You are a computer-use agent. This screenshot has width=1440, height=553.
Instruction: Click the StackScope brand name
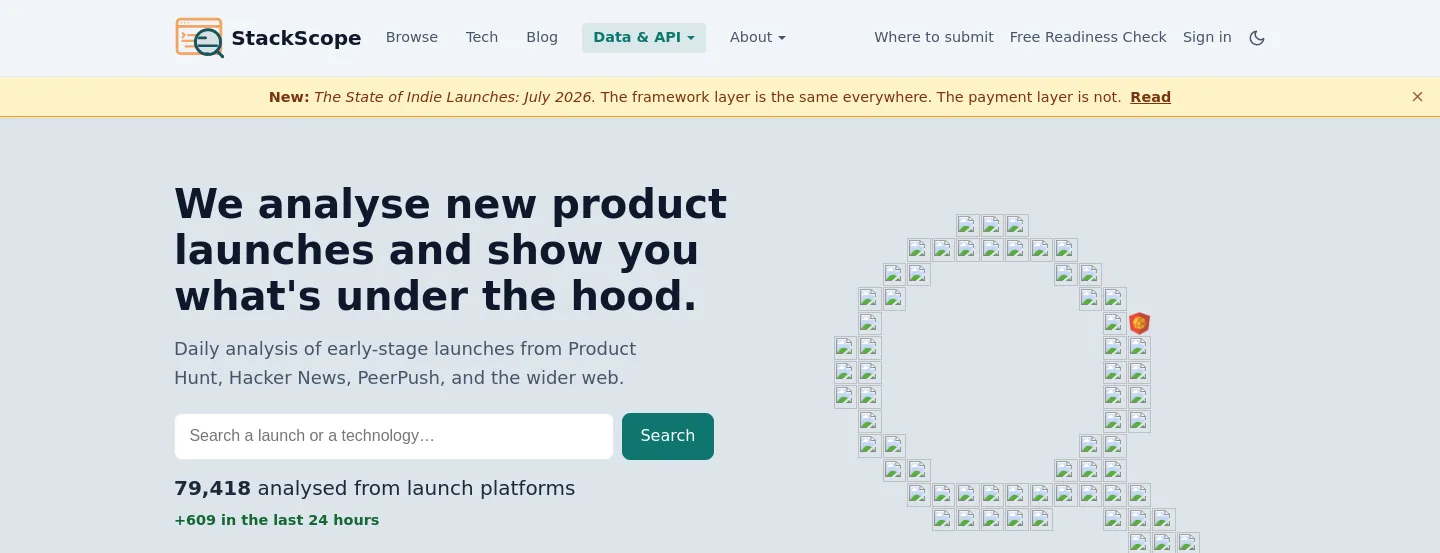click(x=296, y=38)
